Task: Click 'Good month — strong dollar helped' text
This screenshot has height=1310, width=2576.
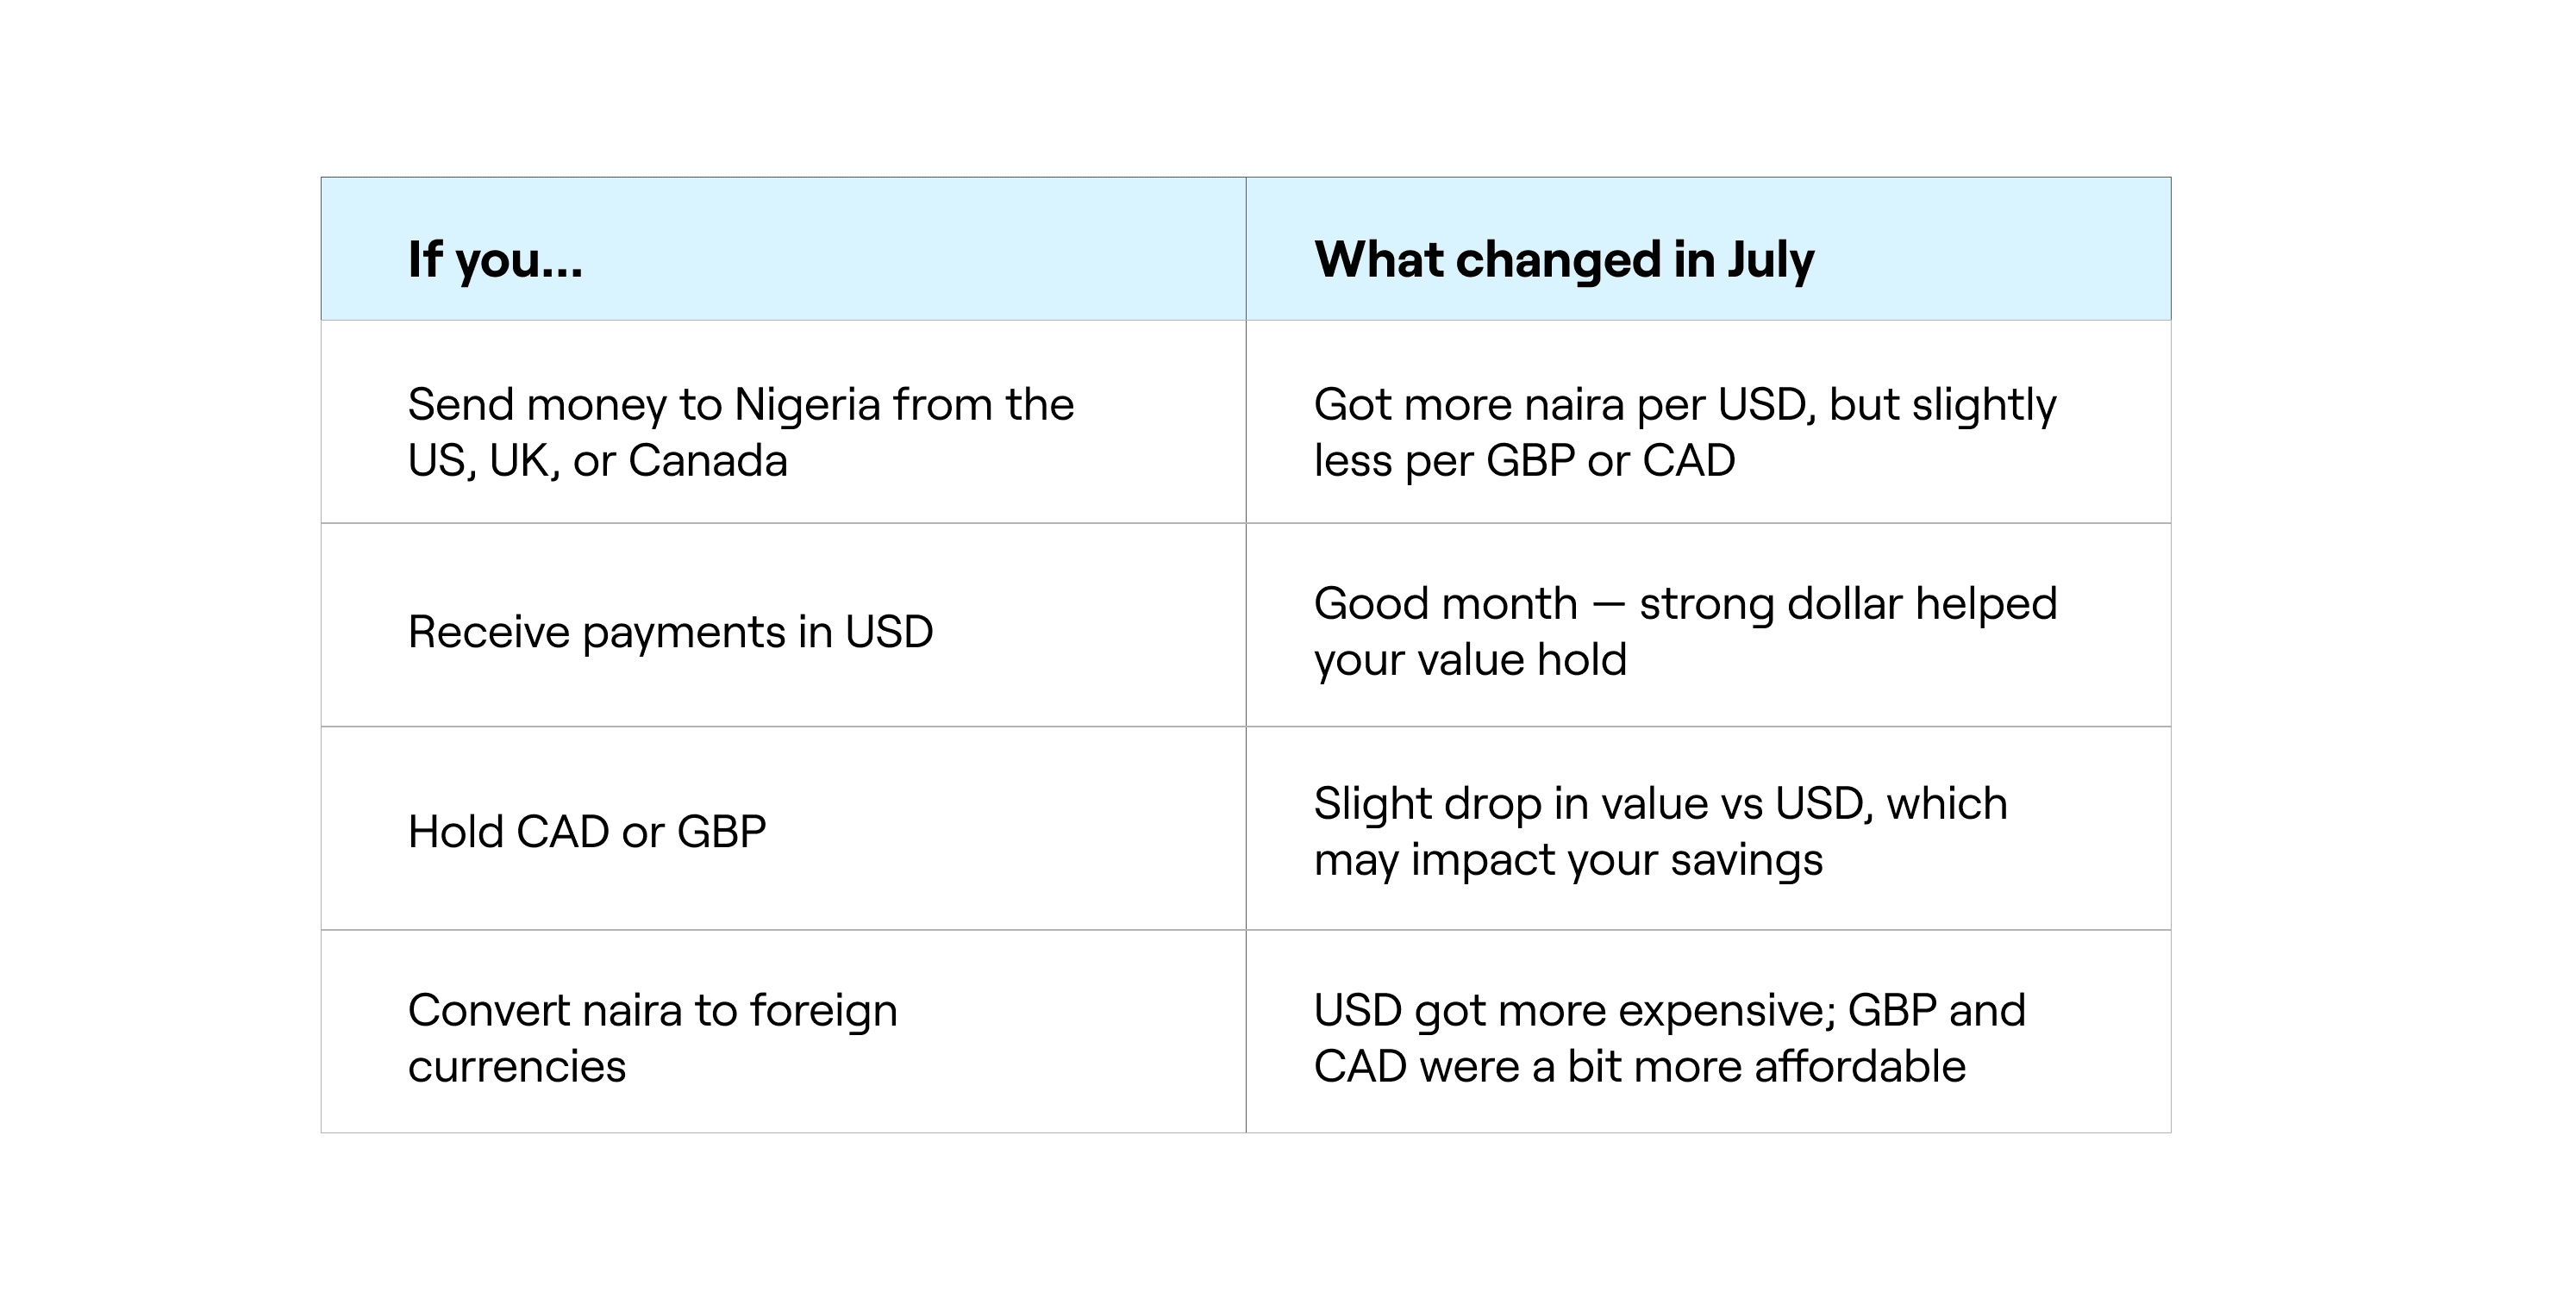Action: click(x=1685, y=604)
